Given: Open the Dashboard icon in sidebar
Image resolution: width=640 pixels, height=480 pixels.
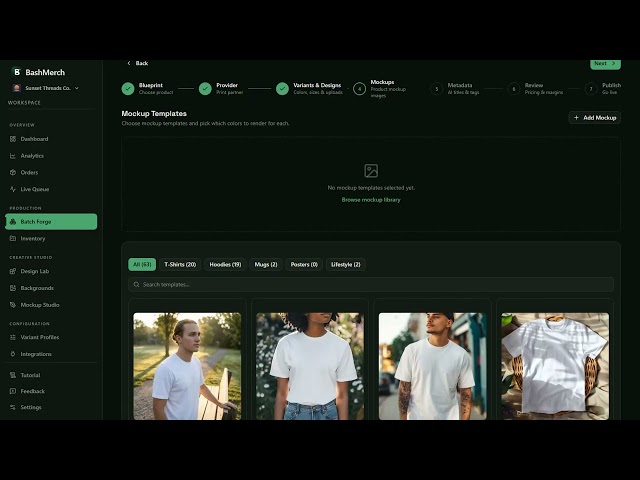Looking at the screenshot, I should pyautogui.click(x=13, y=139).
